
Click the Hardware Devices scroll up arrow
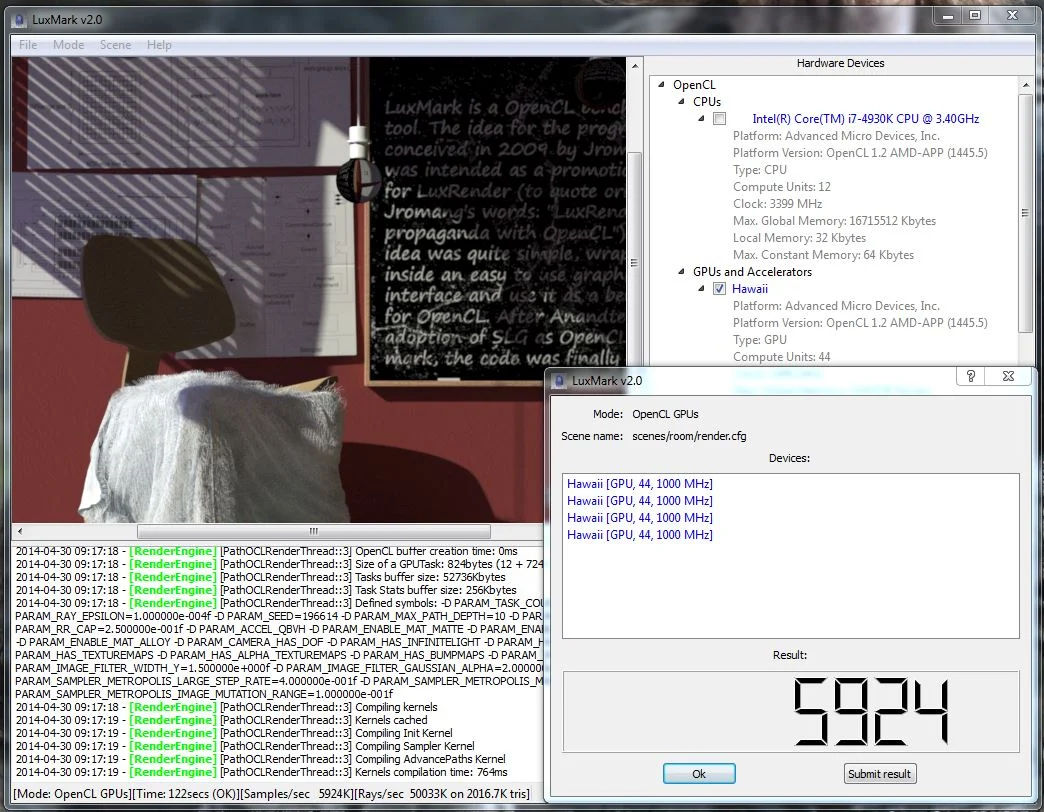1025,85
